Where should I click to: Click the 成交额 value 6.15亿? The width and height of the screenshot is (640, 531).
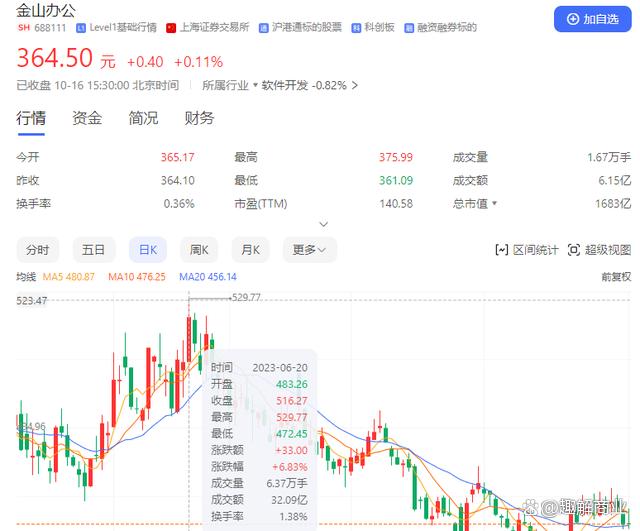[x=615, y=180]
